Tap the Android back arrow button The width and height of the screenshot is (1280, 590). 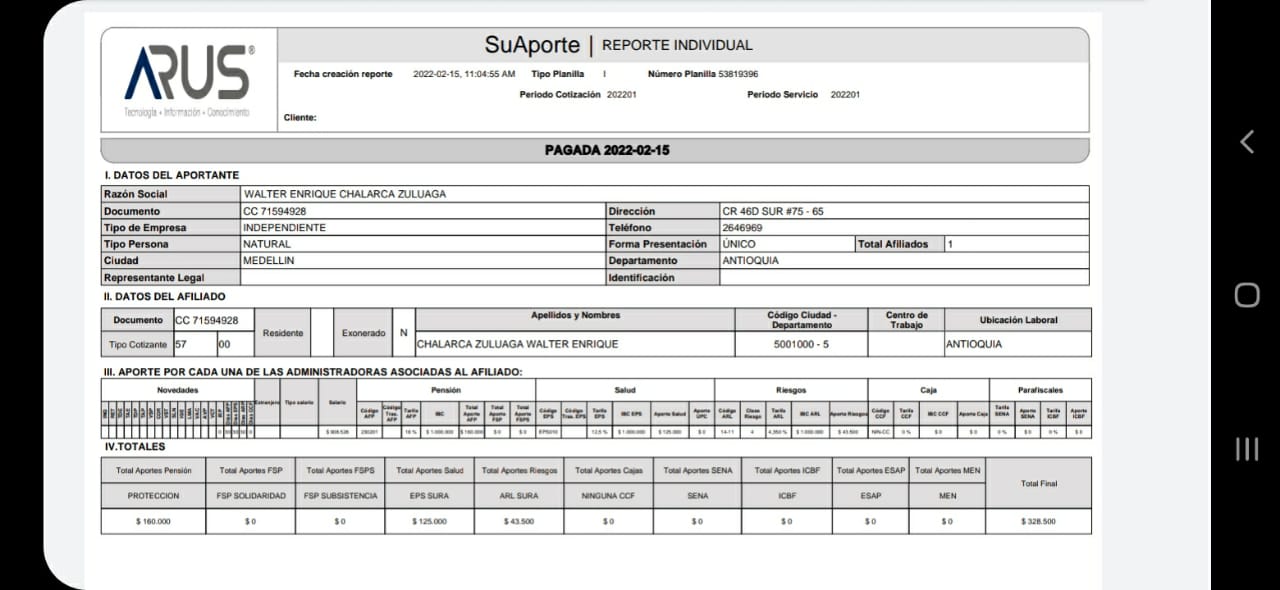click(x=1246, y=142)
